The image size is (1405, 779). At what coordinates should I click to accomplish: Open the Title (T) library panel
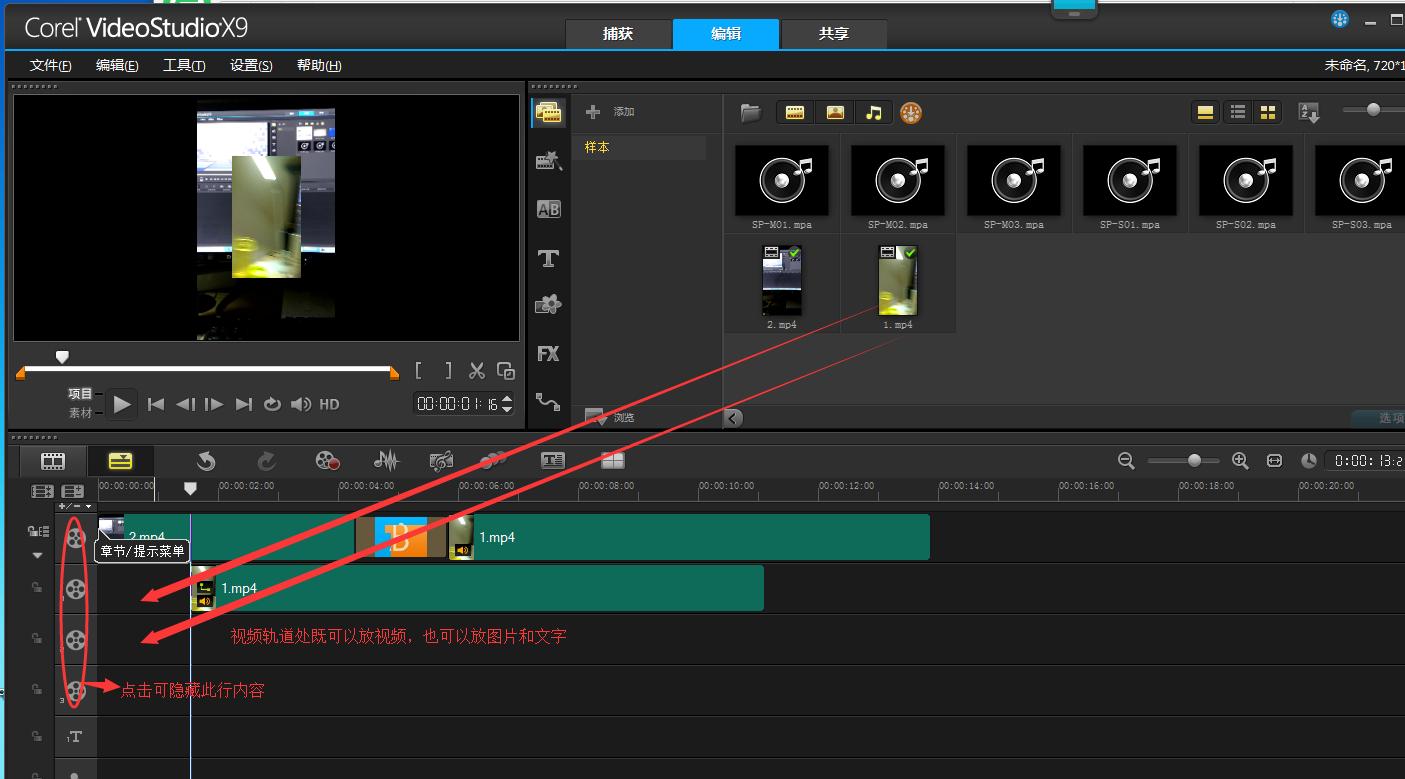(x=547, y=259)
